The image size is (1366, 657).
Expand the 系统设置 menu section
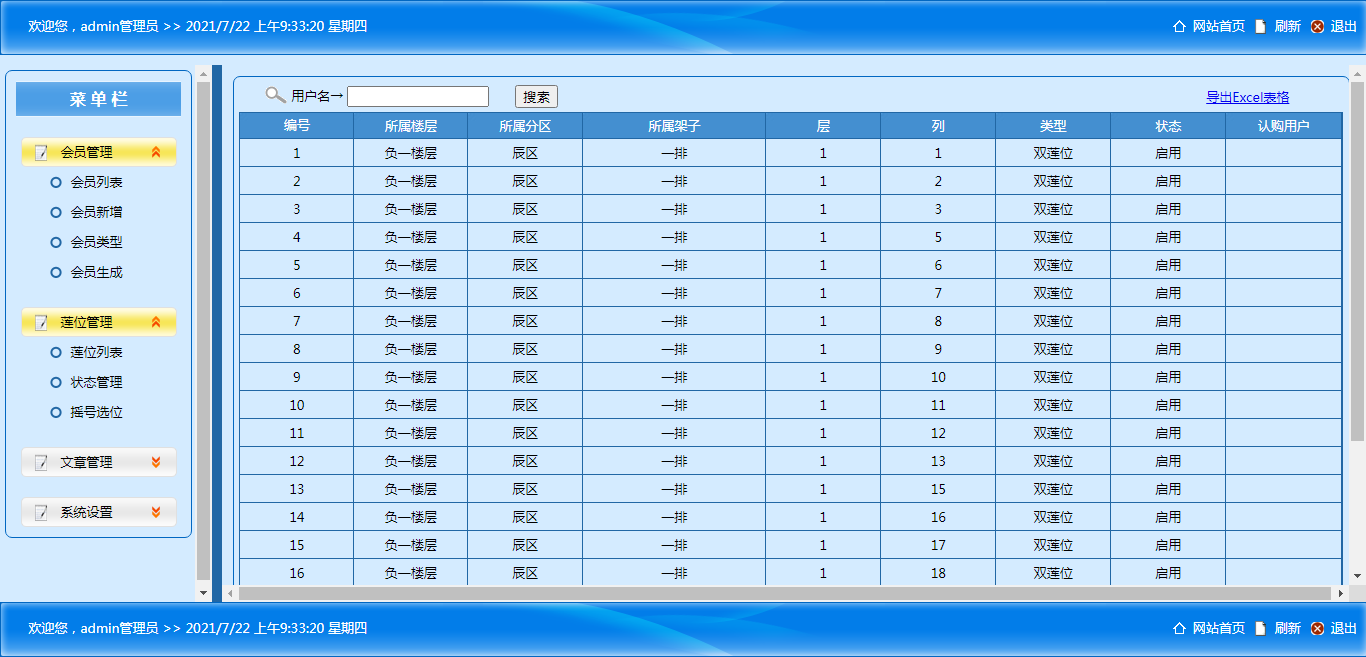click(156, 511)
